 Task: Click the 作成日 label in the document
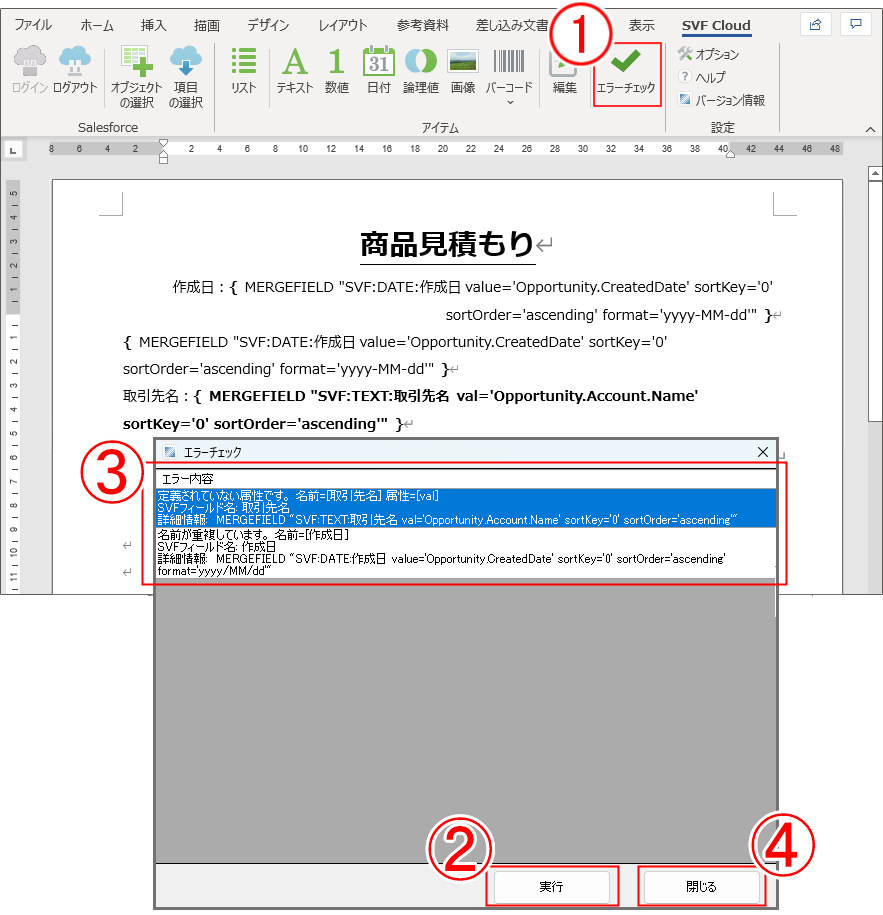coord(193,287)
